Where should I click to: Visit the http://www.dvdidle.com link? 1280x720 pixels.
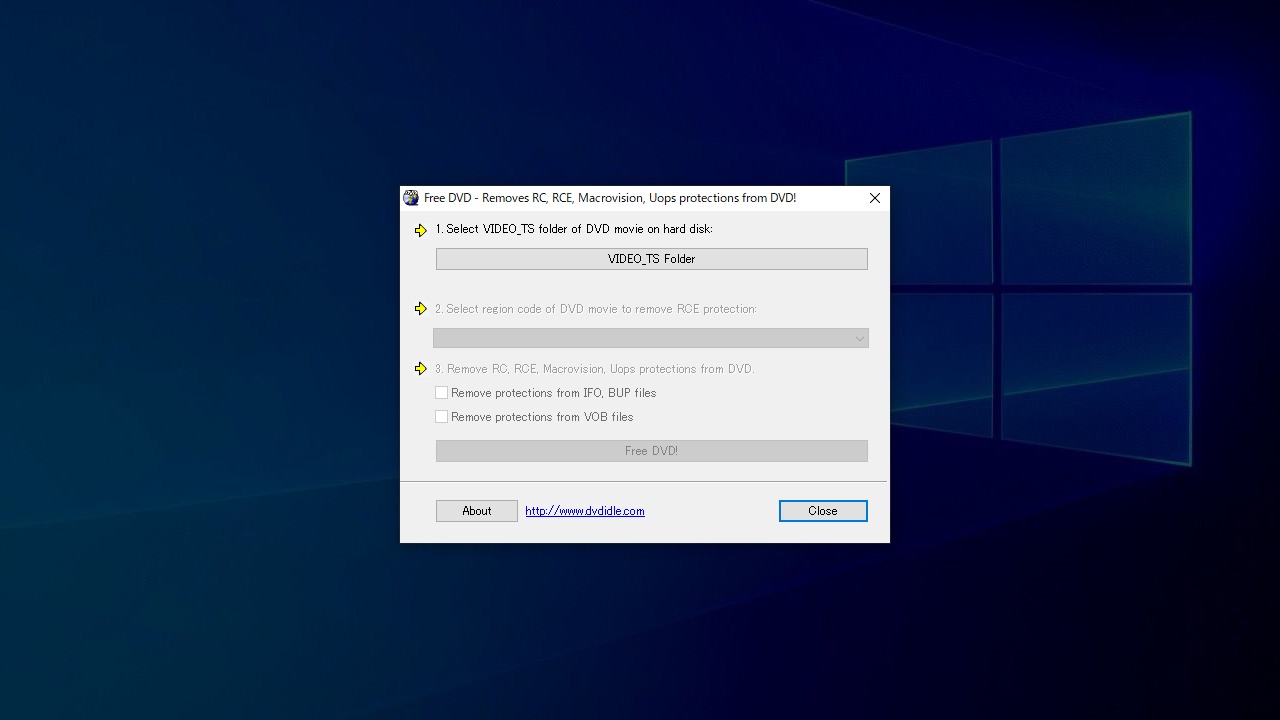pyautogui.click(x=585, y=511)
